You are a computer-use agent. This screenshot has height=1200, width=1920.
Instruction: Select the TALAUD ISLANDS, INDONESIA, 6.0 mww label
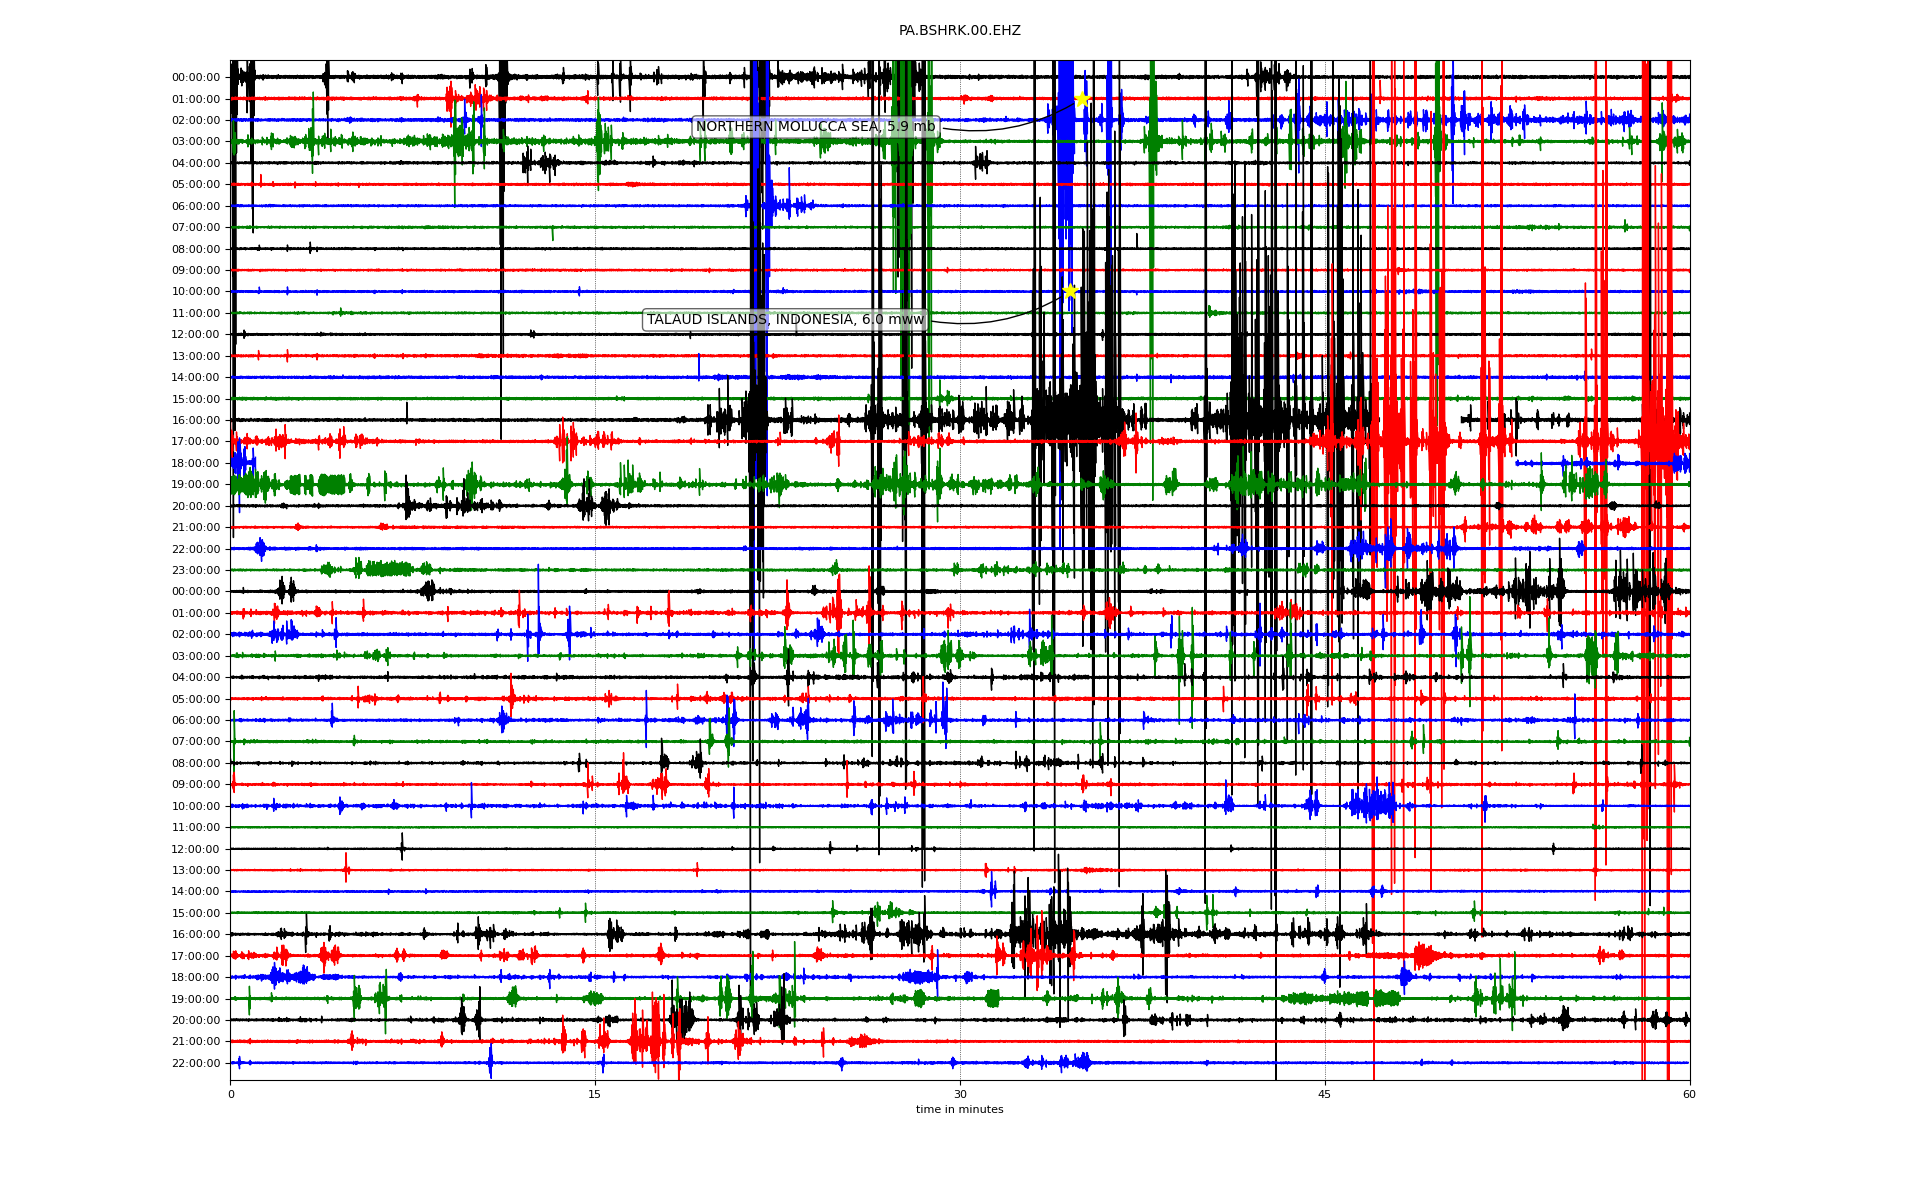click(x=785, y=320)
